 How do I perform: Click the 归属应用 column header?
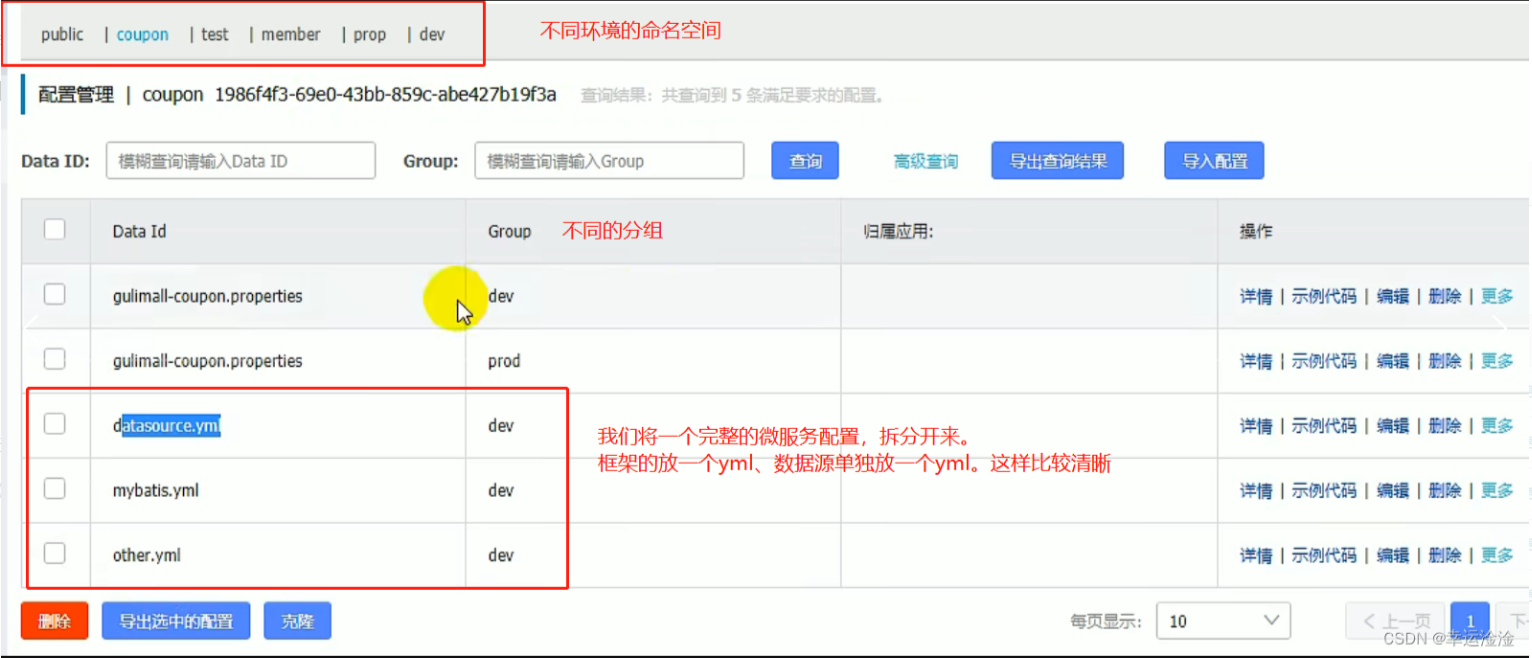pyautogui.click(x=1029, y=231)
